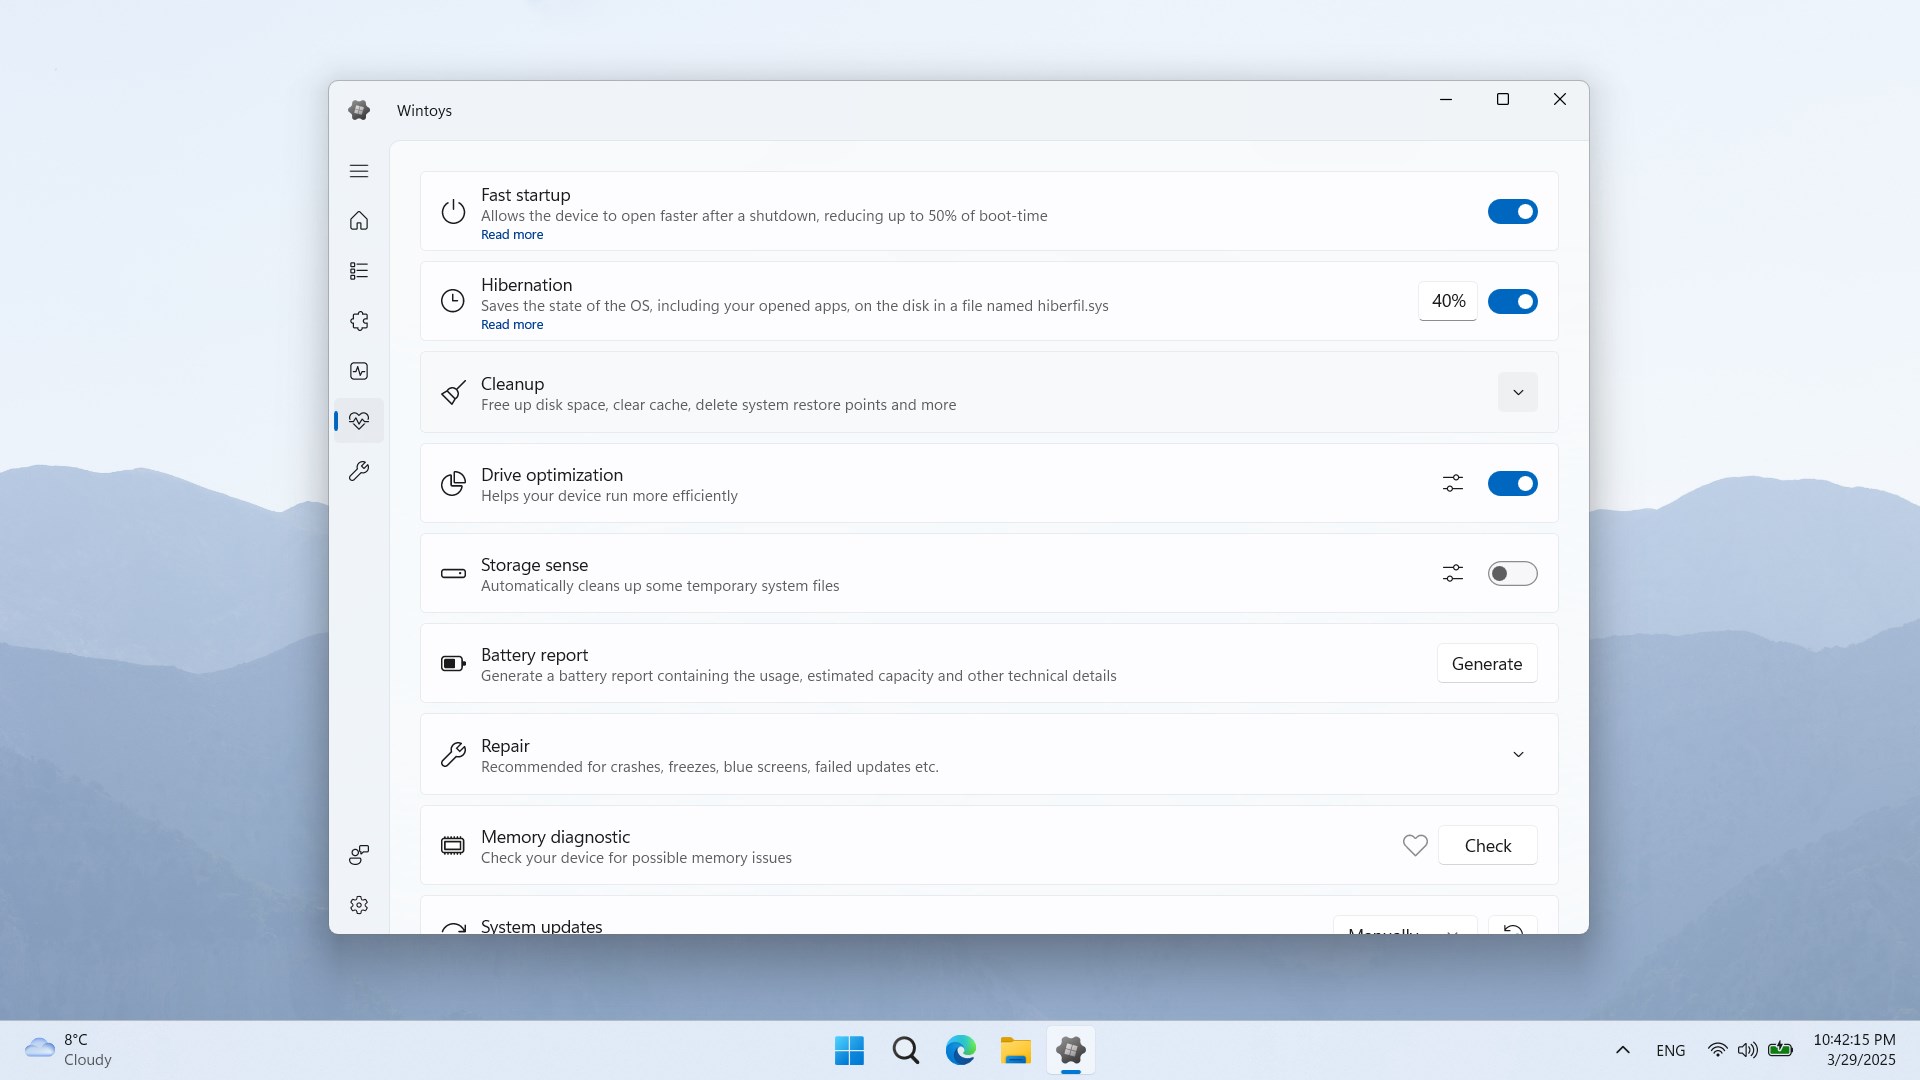Enable the Storage sense toggle
Image resolution: width=1920 pixels, height=1080 pixels.
(1512, 573)
